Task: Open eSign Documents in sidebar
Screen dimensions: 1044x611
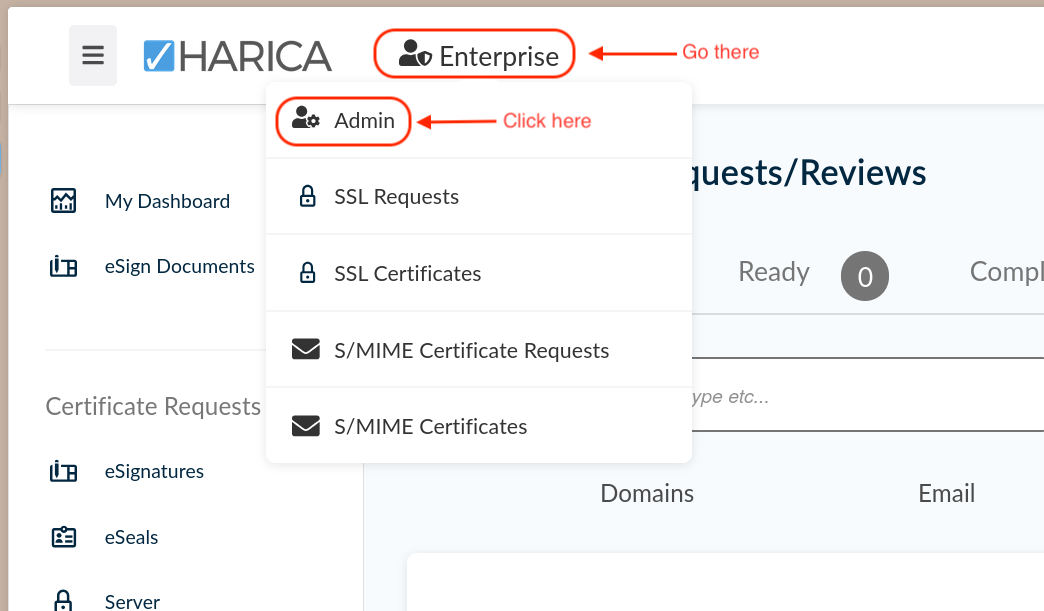Action: tap(179, 266)
